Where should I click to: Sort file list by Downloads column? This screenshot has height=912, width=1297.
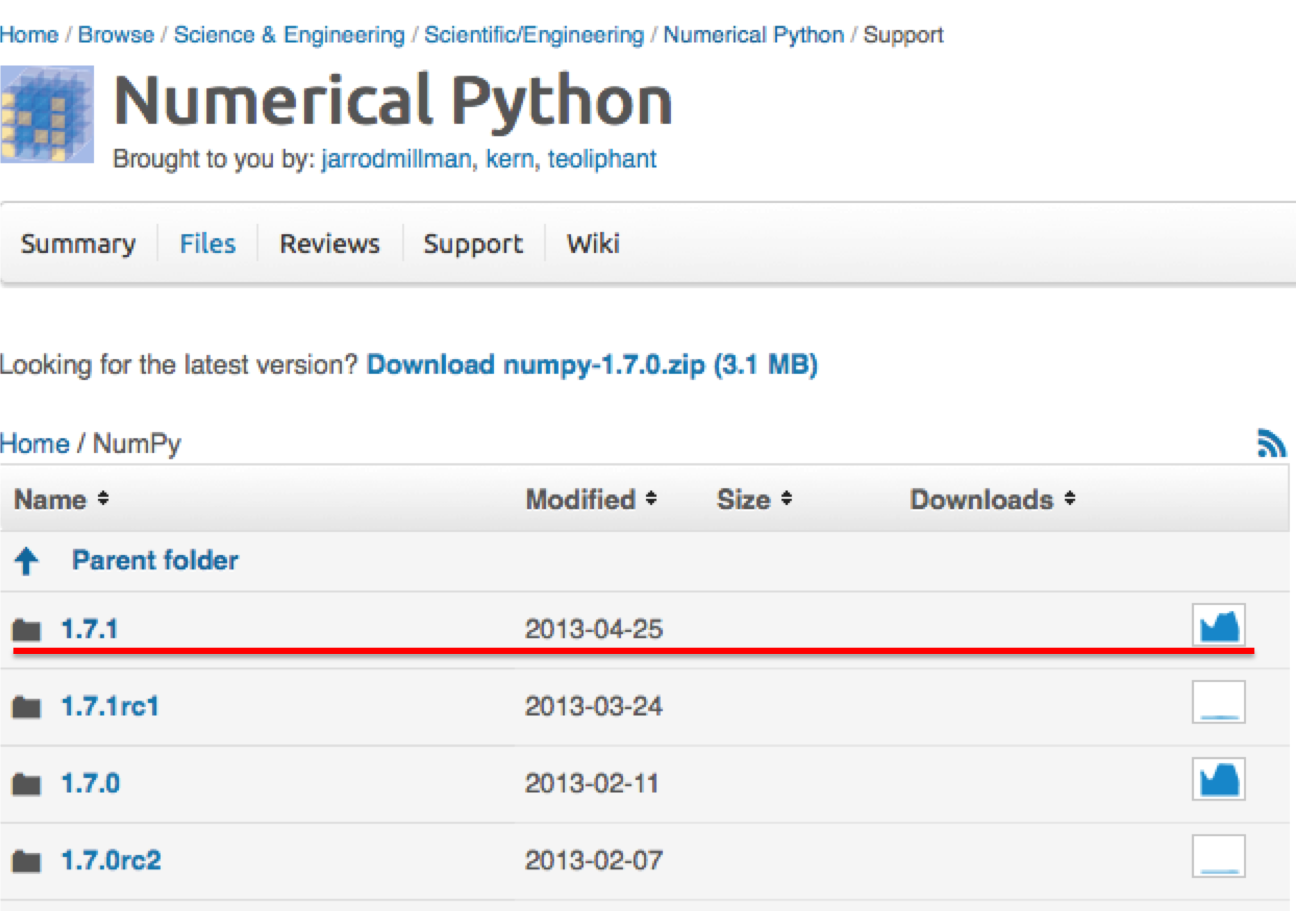(992, 499)
